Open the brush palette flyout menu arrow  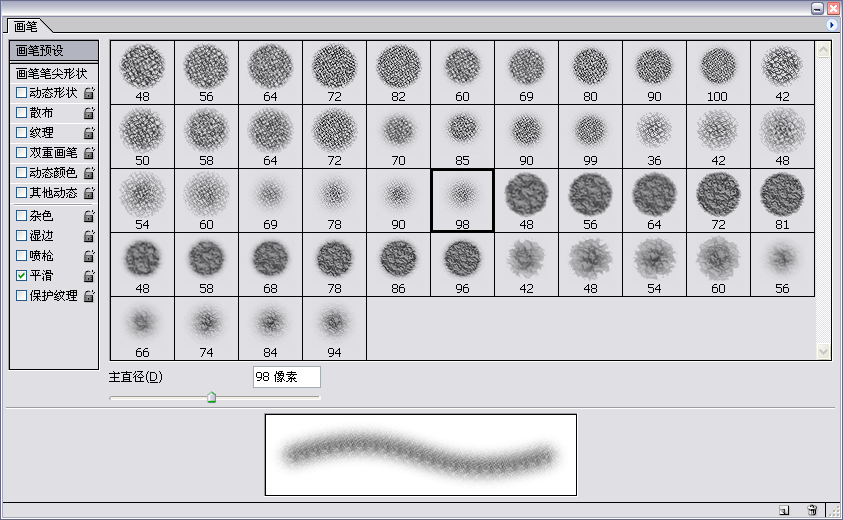[831, 25]
